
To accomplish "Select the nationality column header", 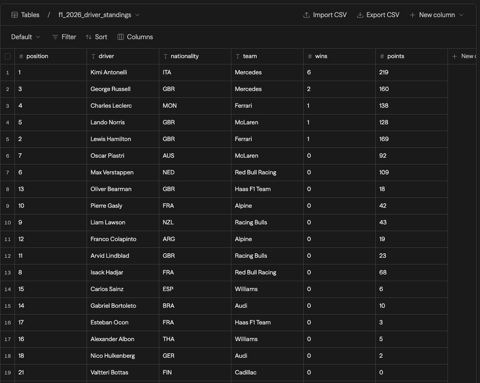I will 195,56.
